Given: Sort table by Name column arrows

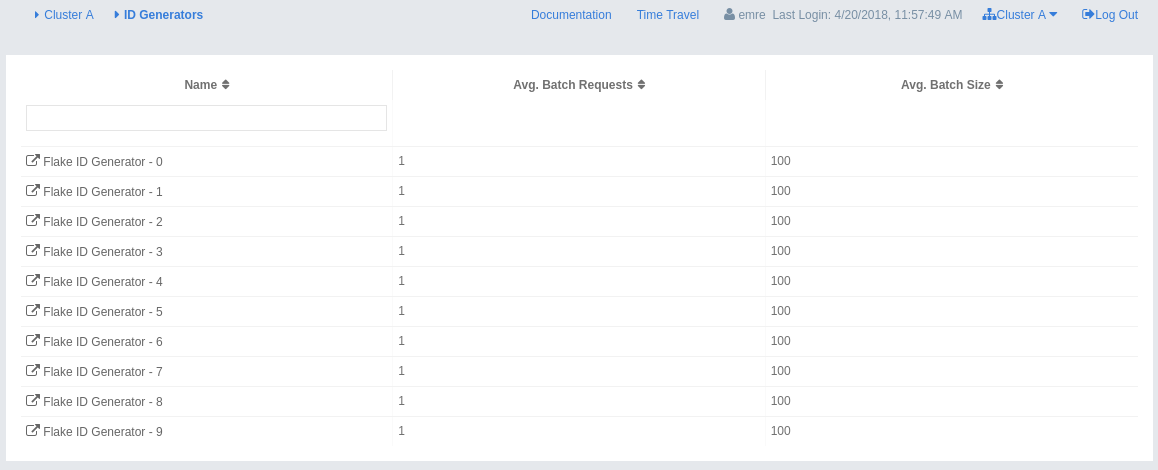Looking at the screenshot, I should pos(226,85).
